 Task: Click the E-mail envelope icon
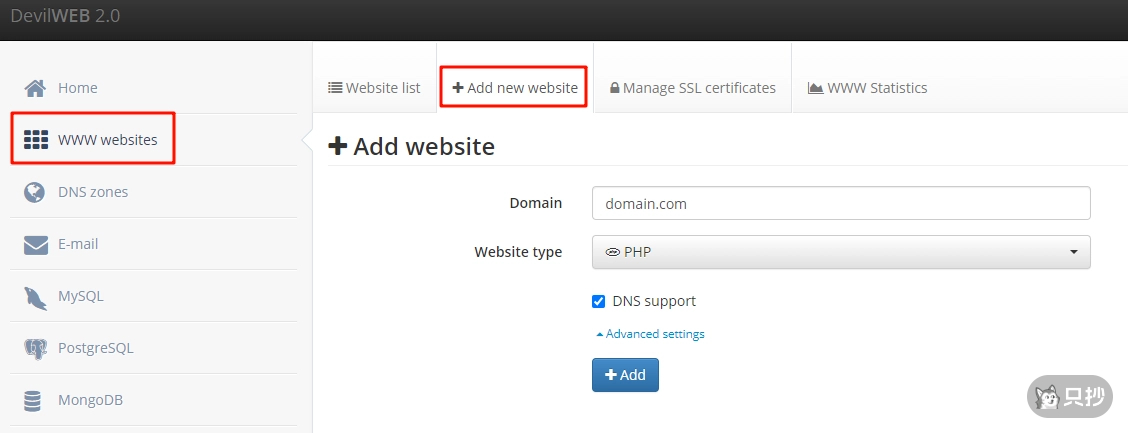(35, 244)
